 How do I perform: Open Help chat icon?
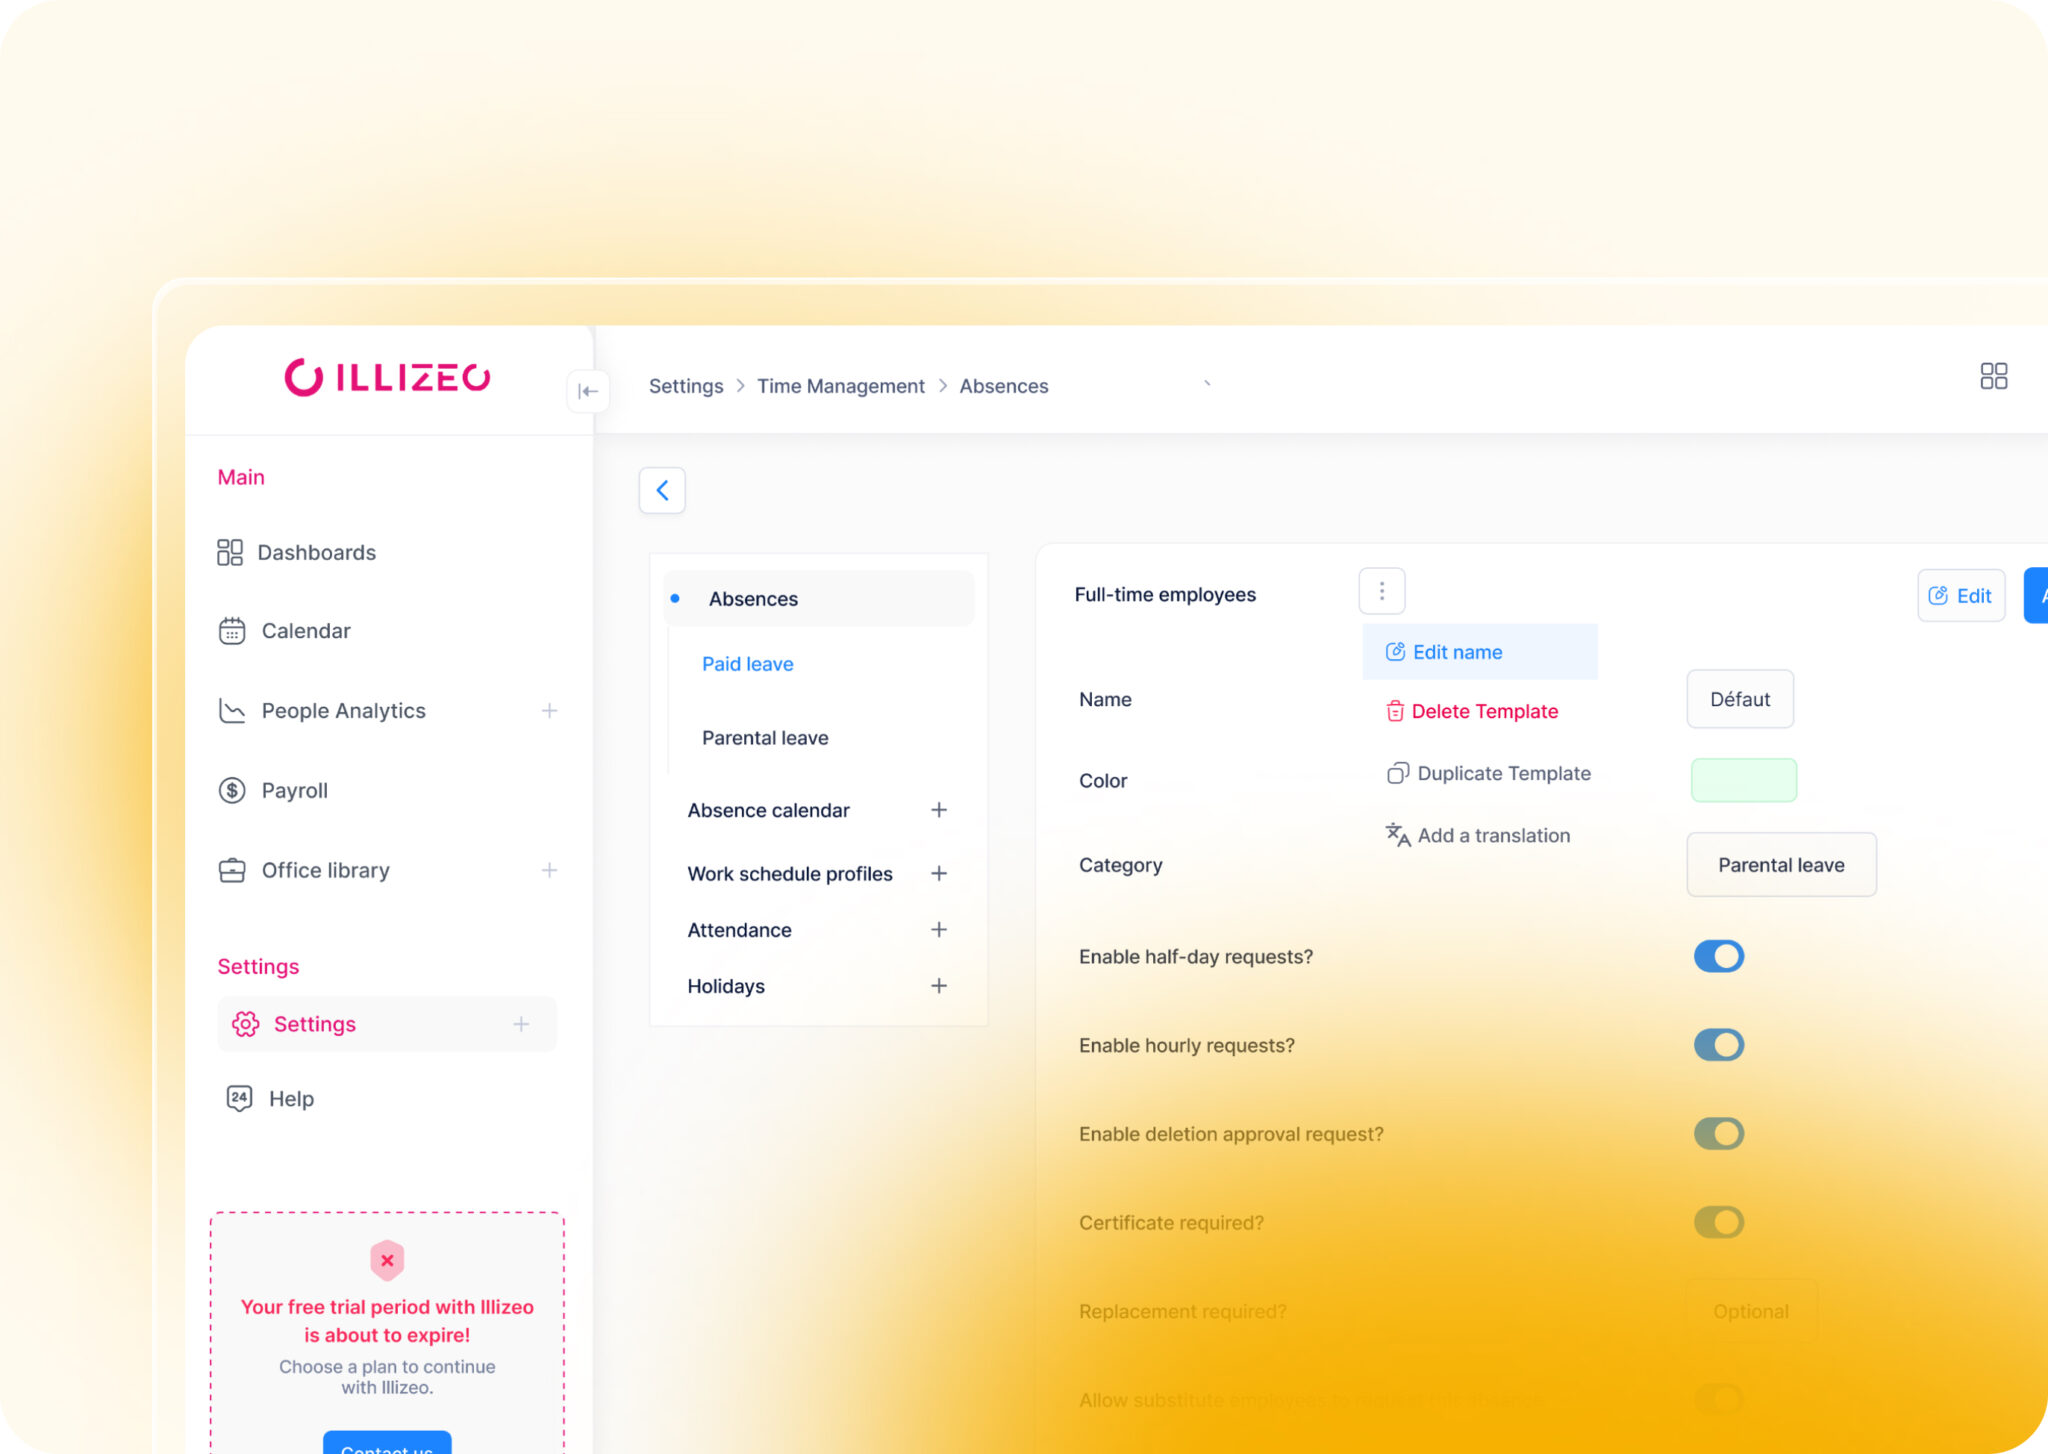[x=239, y=1098]
